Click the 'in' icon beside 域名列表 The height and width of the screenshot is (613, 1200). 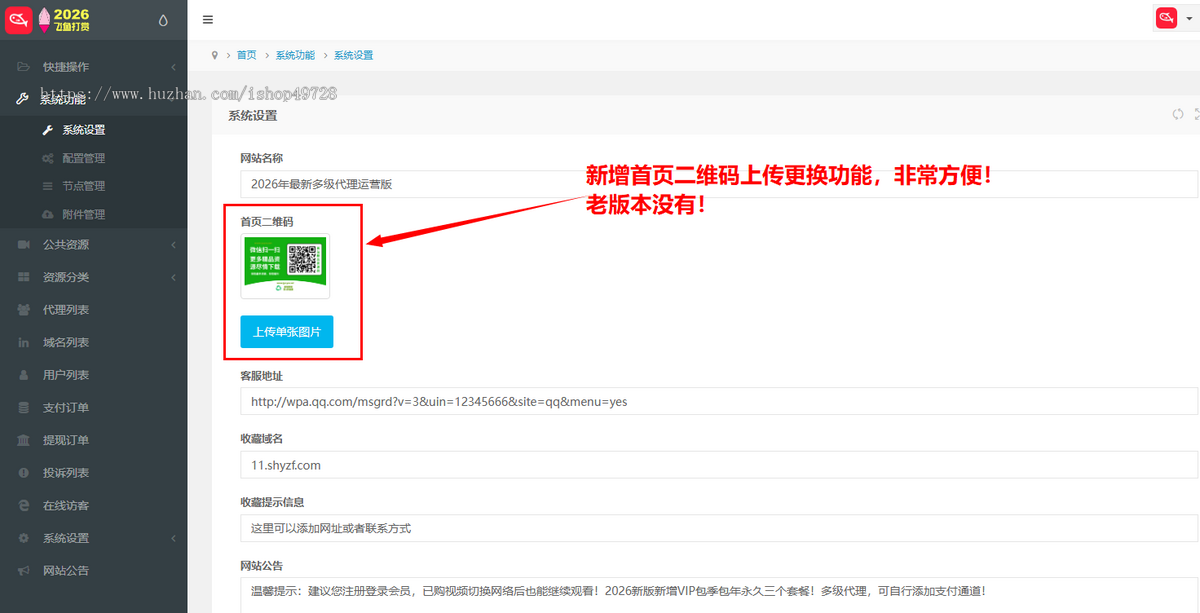coord(23,342)
